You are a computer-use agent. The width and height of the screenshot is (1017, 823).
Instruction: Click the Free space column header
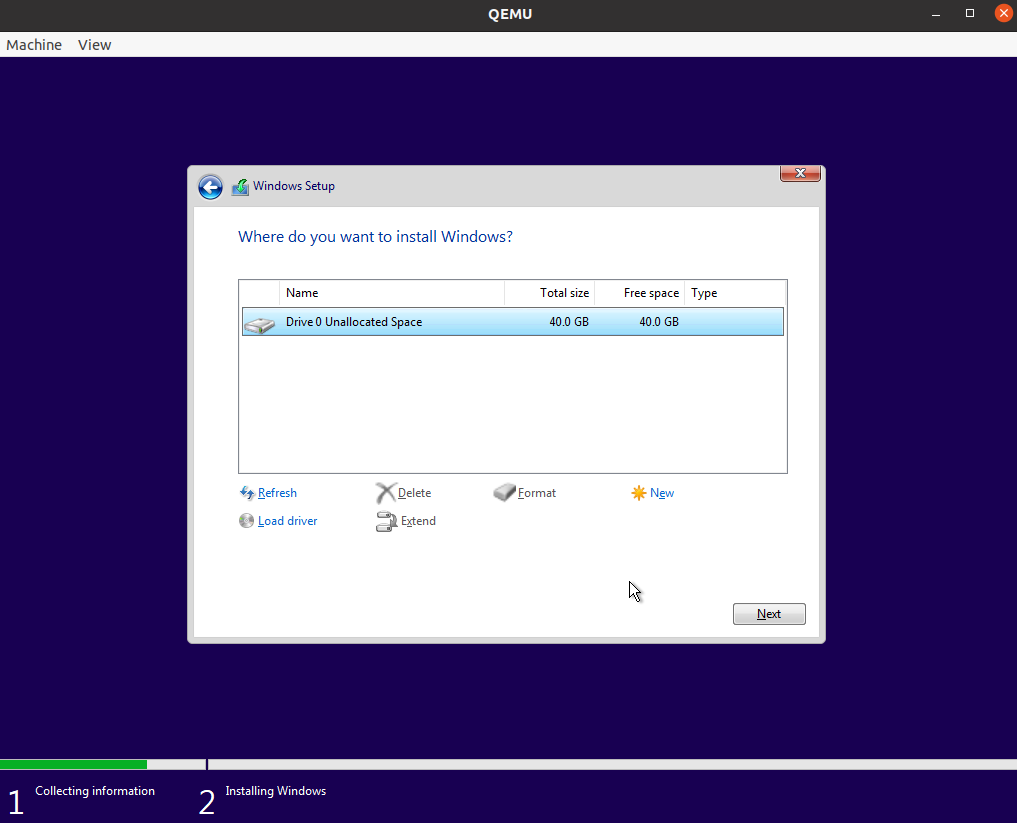click(640, 293)
